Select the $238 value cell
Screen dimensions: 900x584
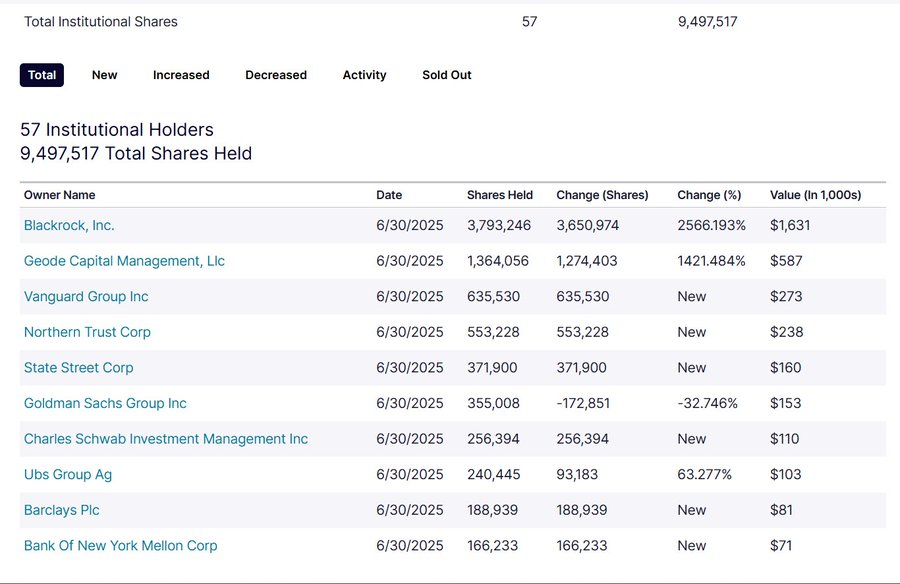coord(786,332)
